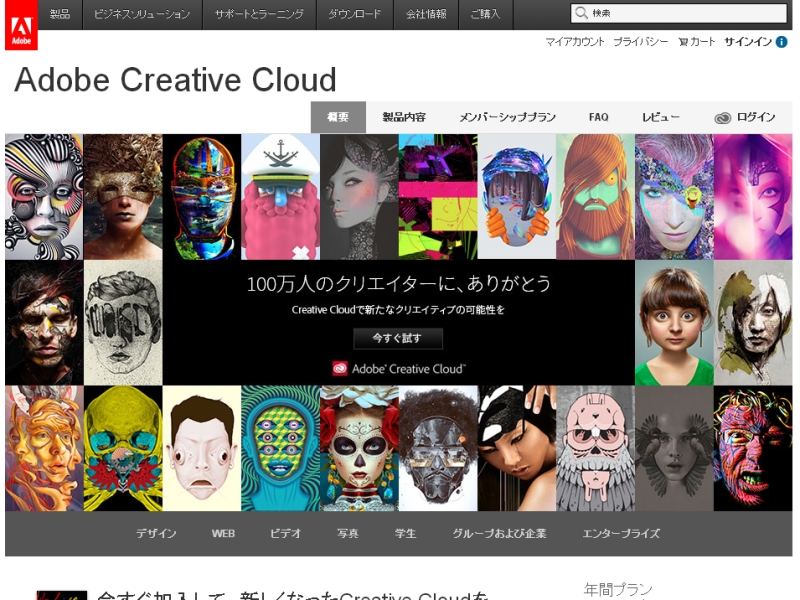800x600 pixels.
Task: Click the afro head with geometric mask
Action: click(438, 448)
